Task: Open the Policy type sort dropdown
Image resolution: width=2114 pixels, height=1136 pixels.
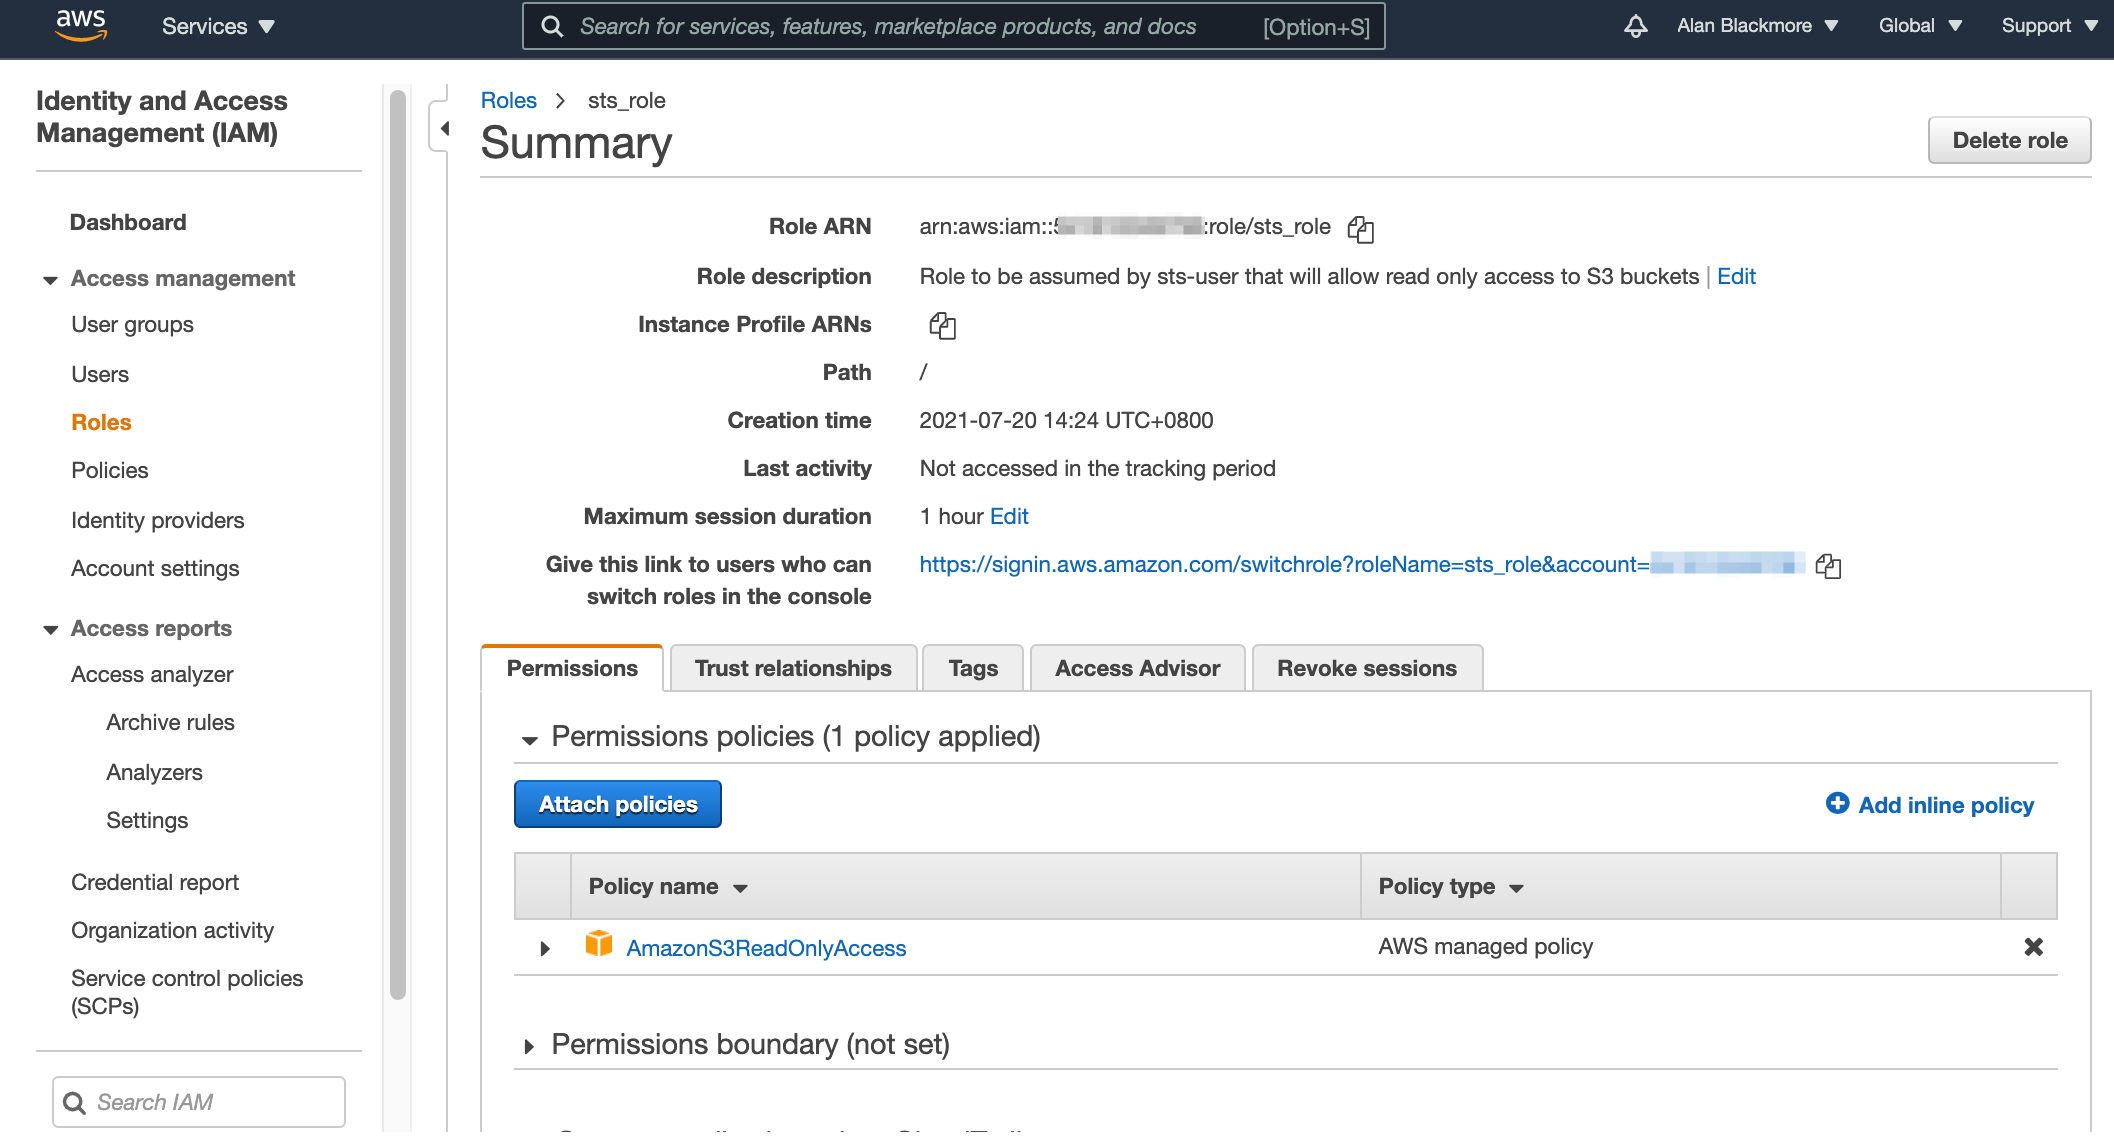Action: click(x=1515, y=887)
